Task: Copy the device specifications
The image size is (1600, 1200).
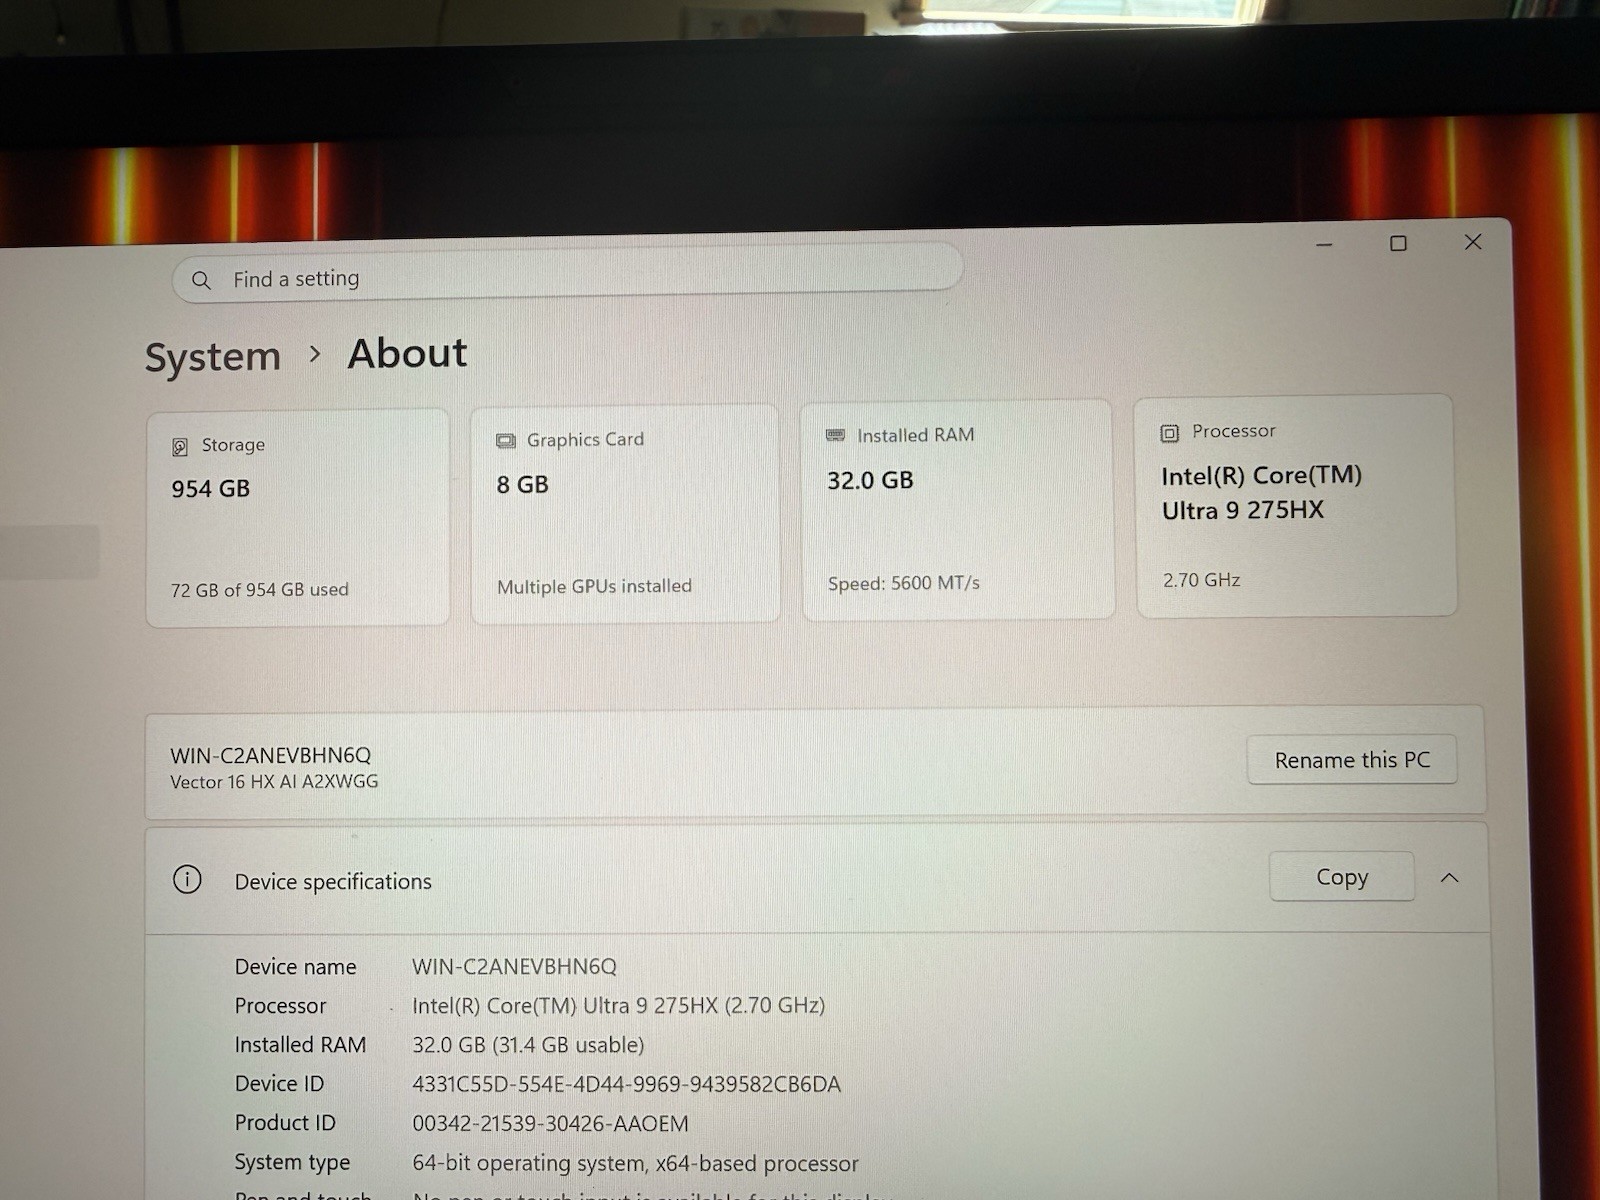Action: 1342,877
